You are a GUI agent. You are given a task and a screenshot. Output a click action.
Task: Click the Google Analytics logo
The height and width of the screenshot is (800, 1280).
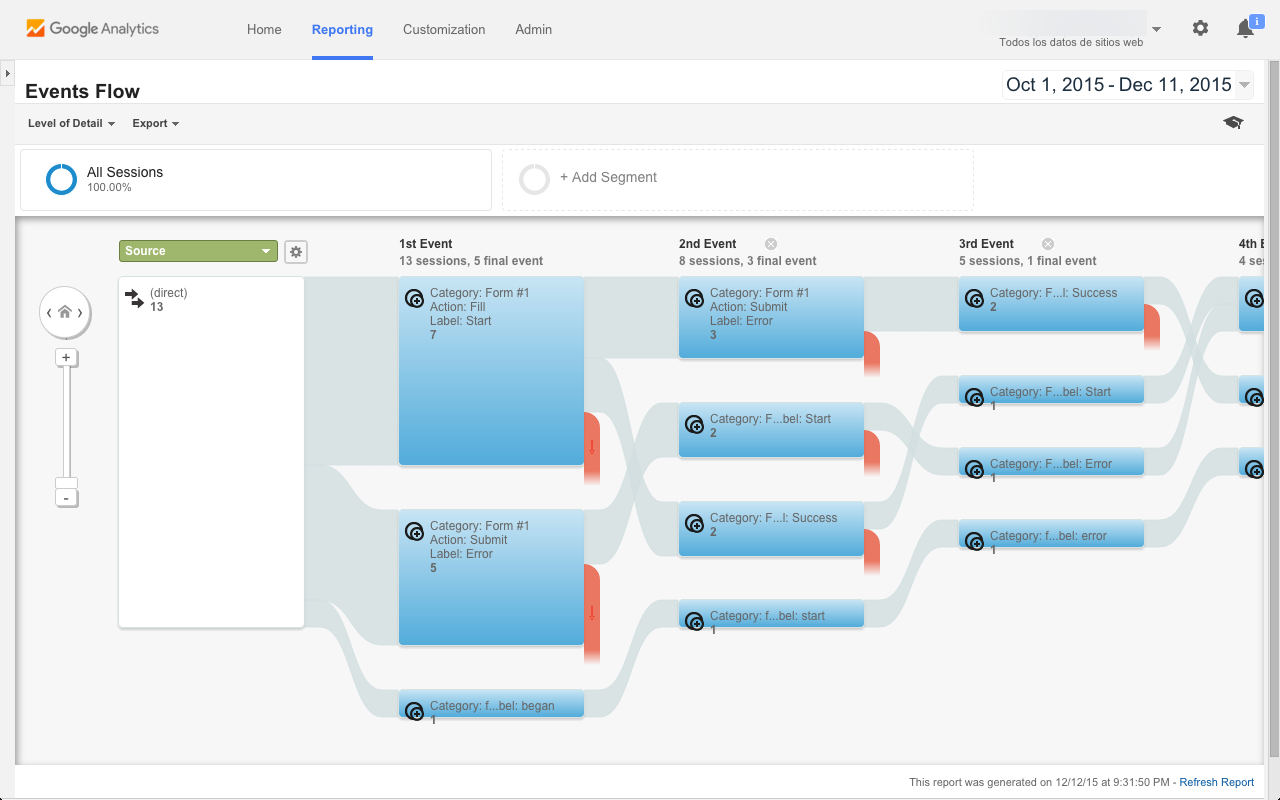(92, 28)
